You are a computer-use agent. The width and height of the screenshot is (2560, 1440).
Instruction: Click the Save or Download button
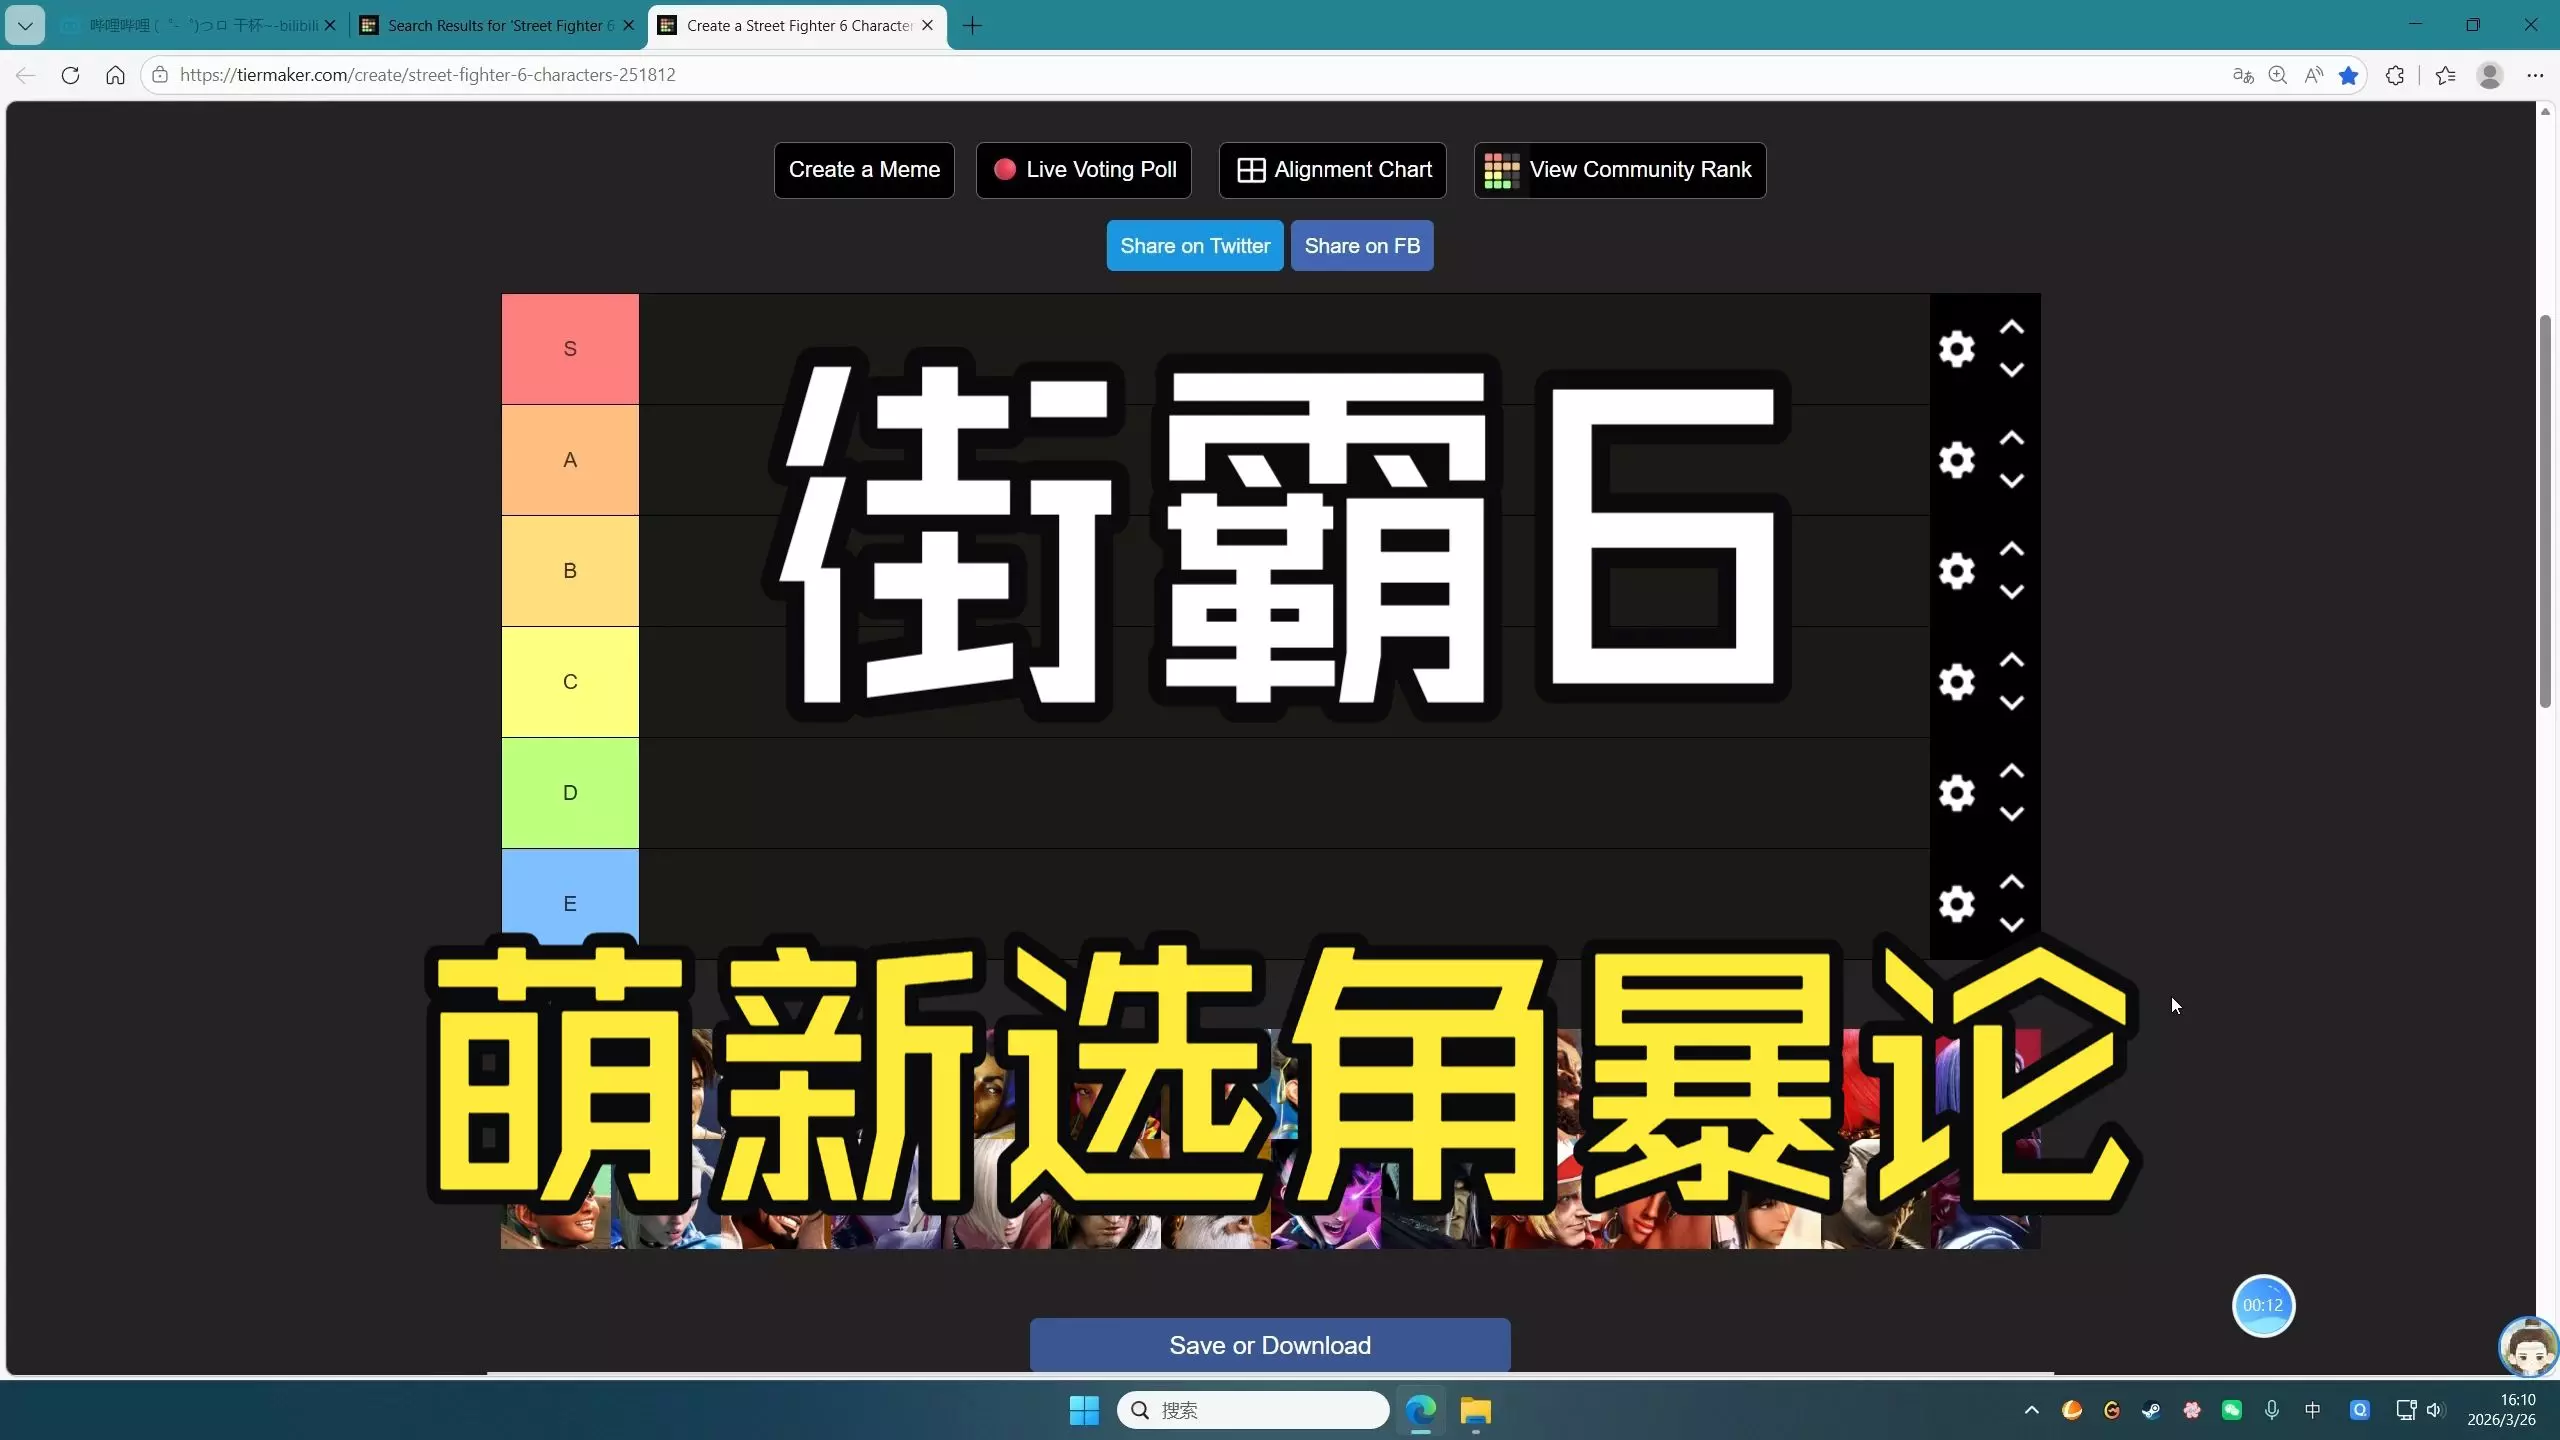pos(1269,1345)
